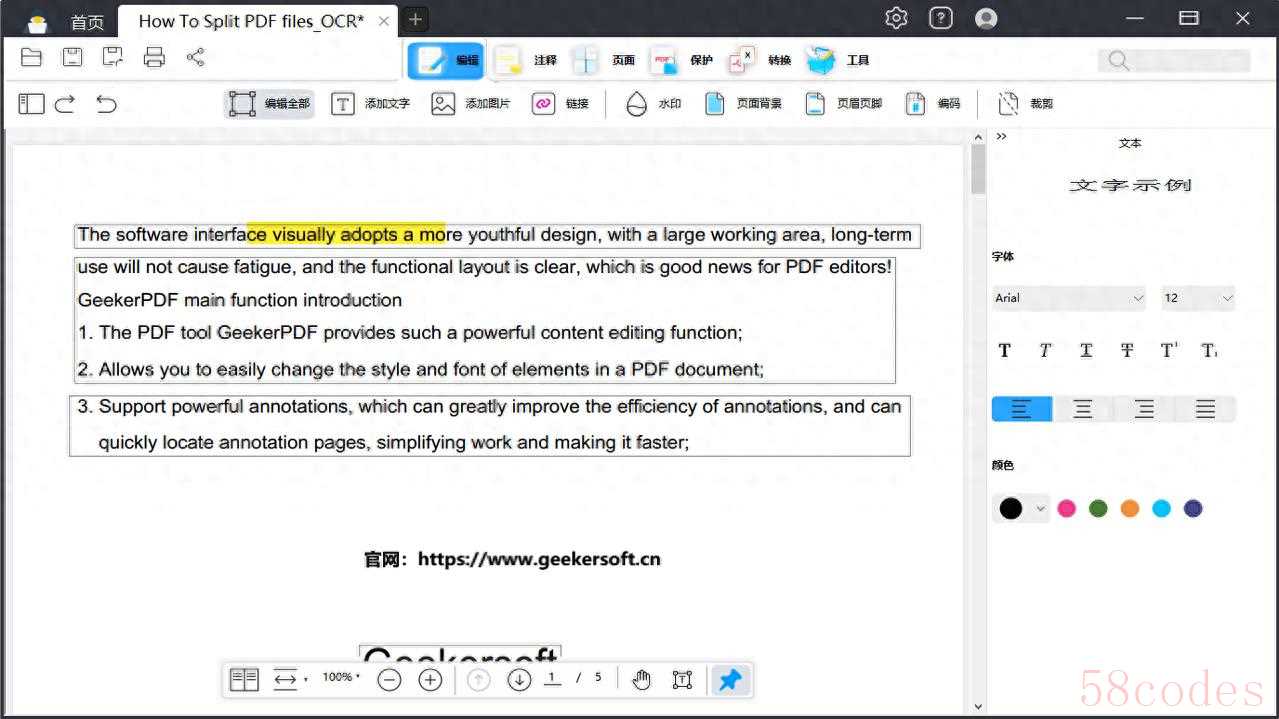Pick the pink color swatch

point(1067,508)
